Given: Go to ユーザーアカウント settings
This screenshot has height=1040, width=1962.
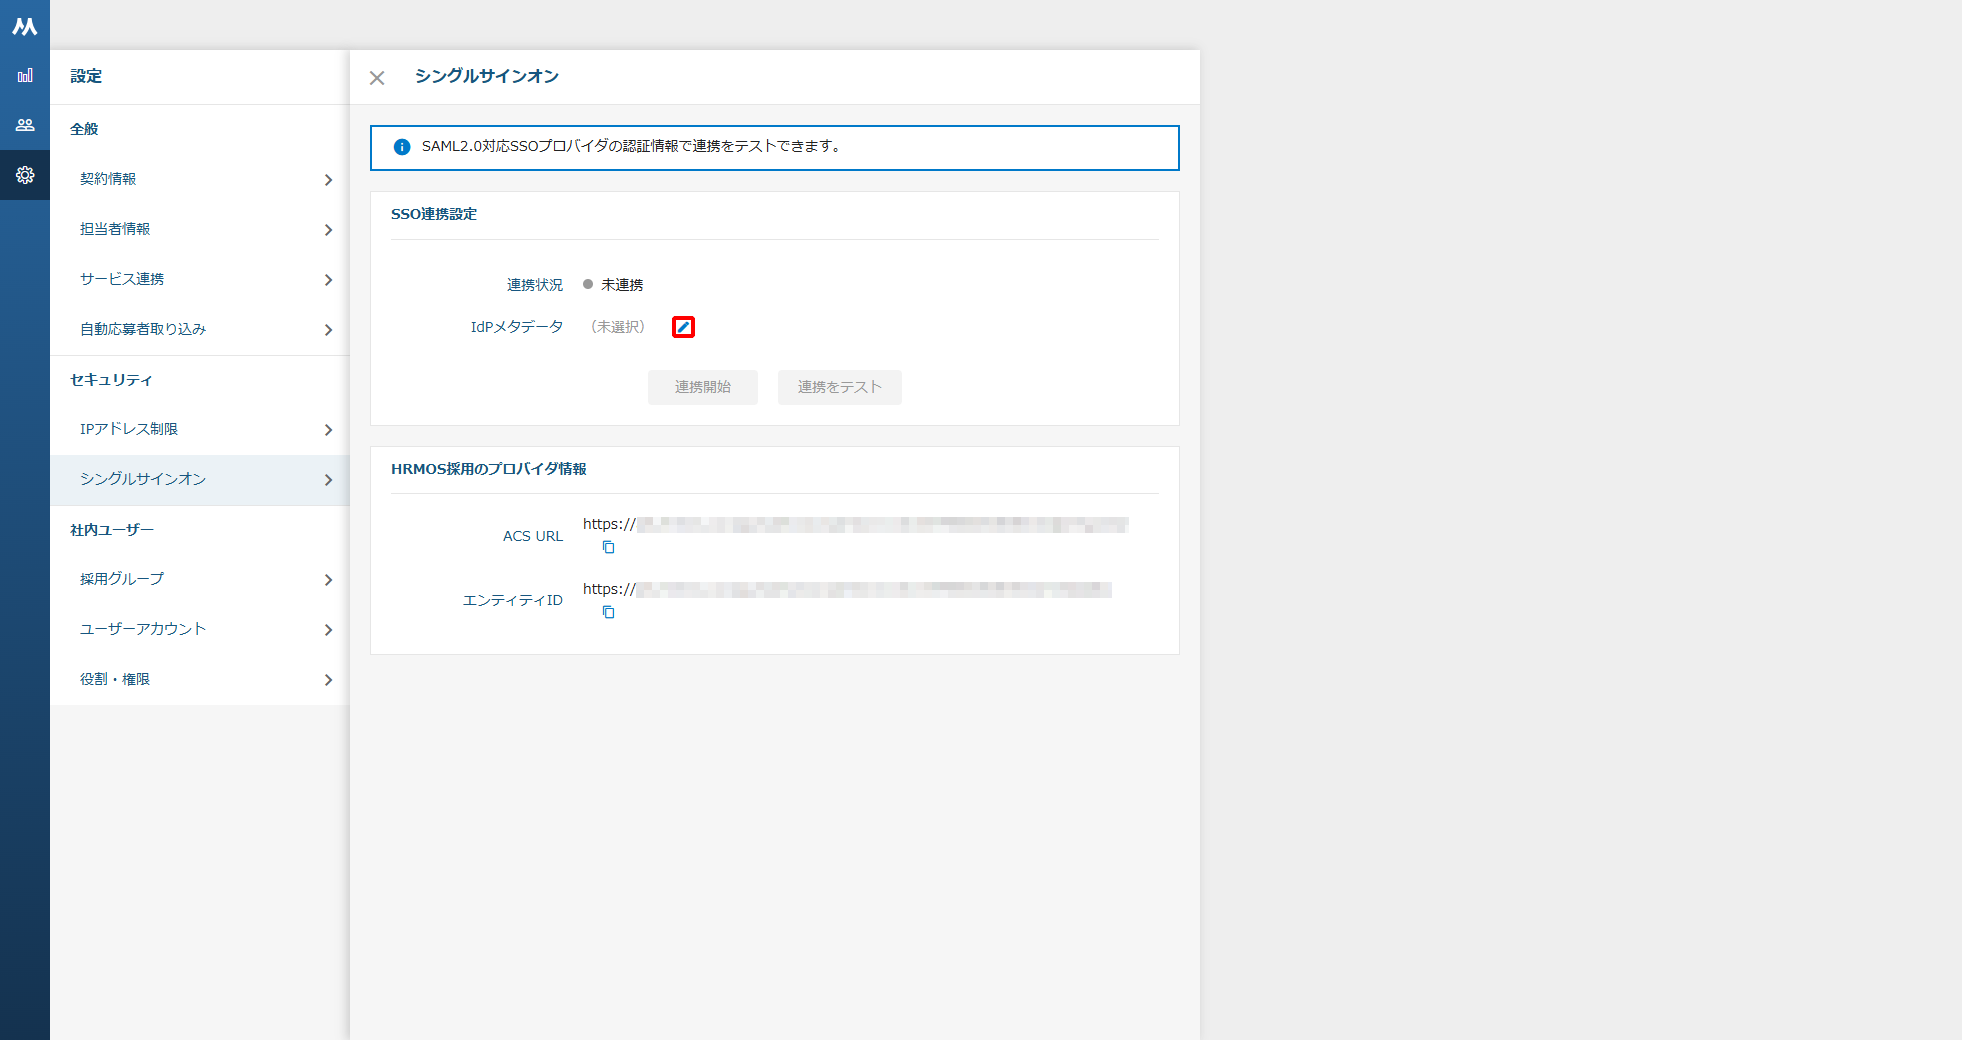Looking at the screenshot, I should click(200, 629).
